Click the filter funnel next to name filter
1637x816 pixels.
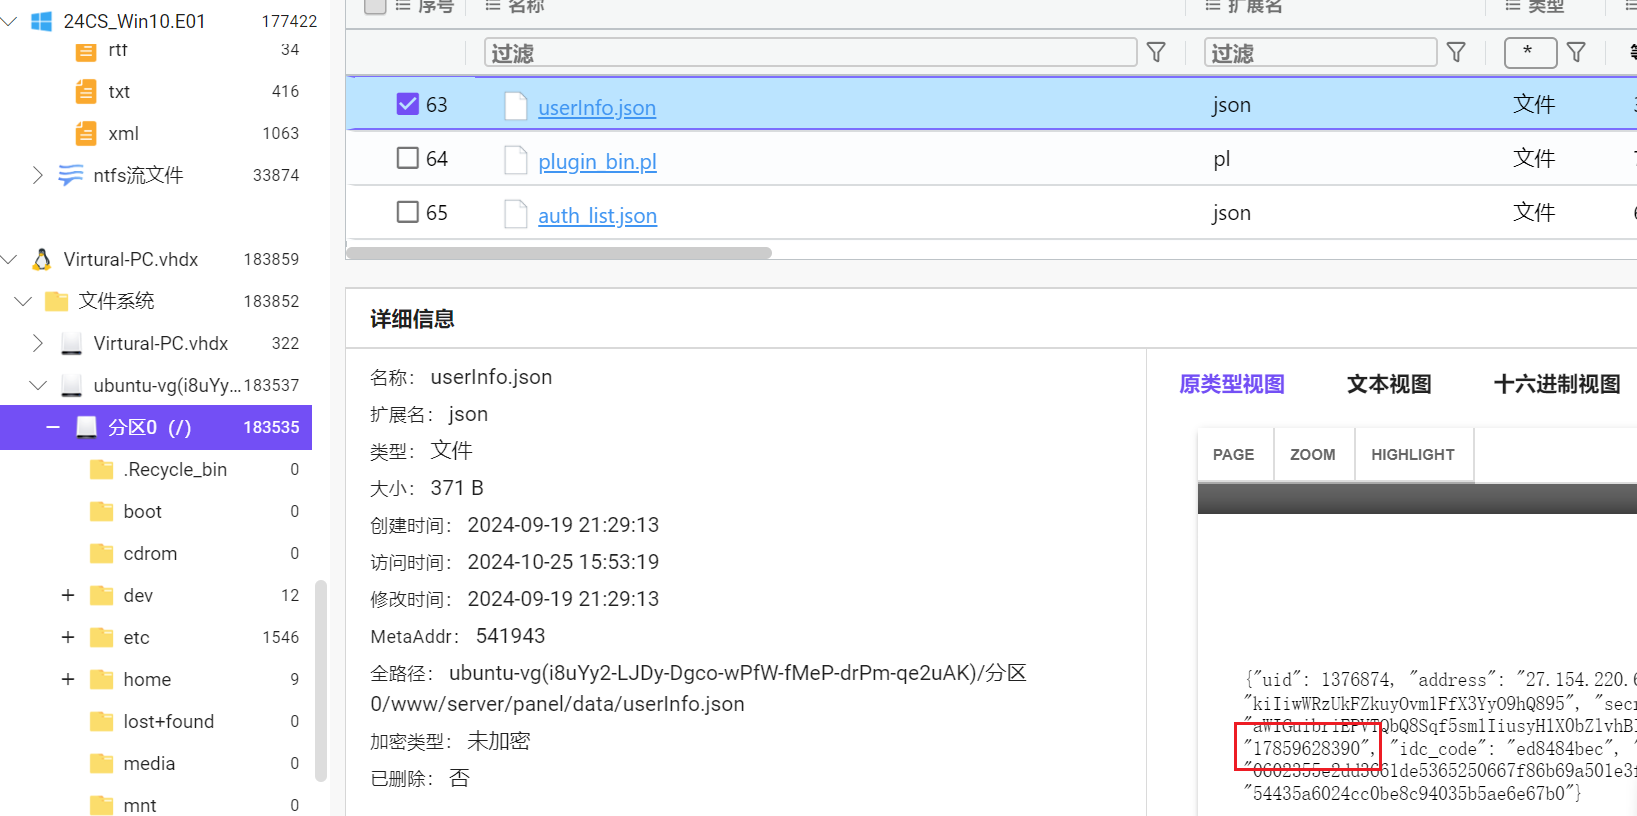(1156, 52)
